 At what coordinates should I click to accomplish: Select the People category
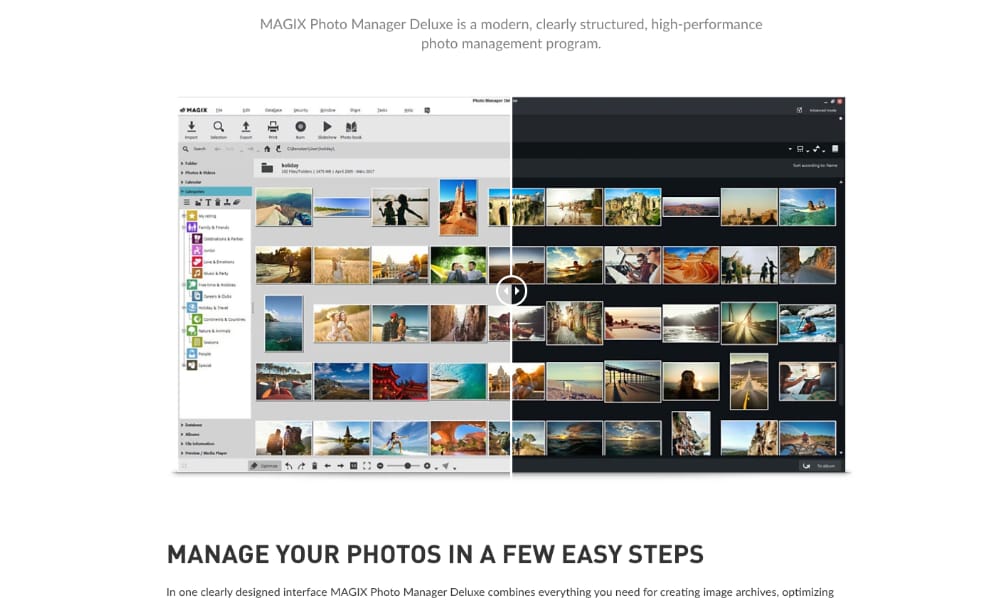[199, 354]
